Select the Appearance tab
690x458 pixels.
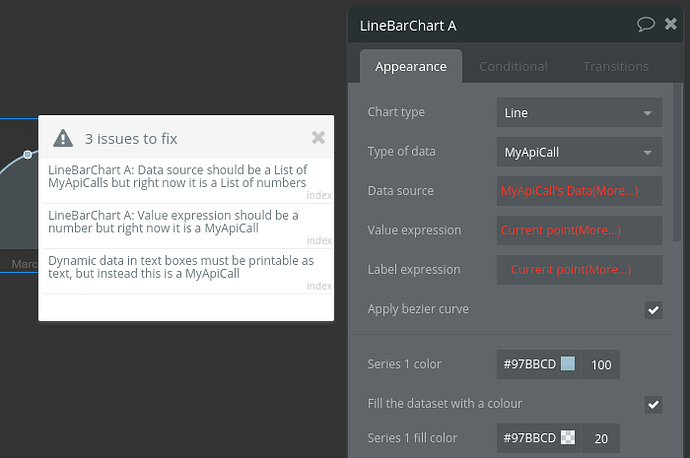pyautogui.click(x=411, y=67)
